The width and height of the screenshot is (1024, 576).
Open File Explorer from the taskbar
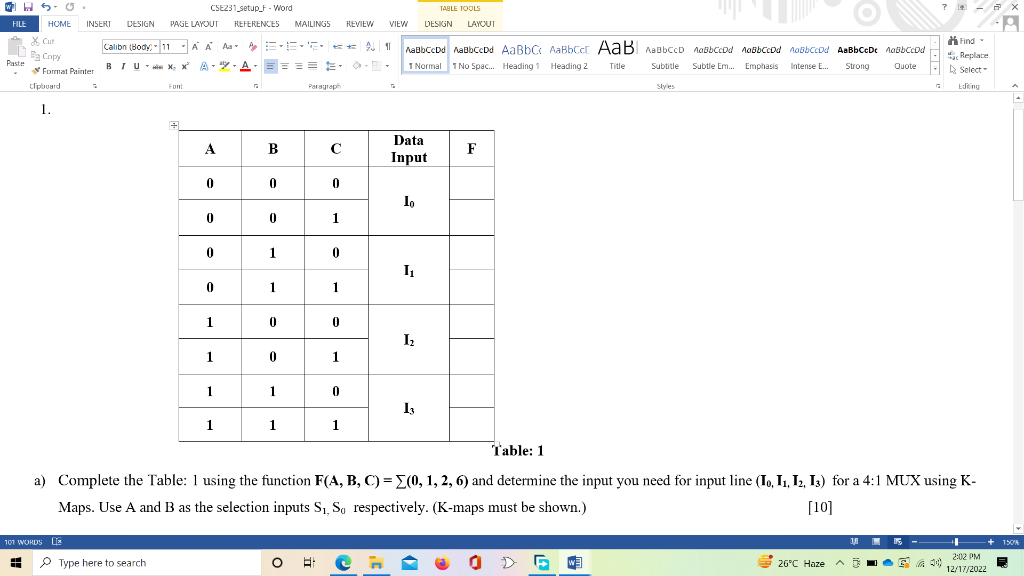[x=376, y=562]
